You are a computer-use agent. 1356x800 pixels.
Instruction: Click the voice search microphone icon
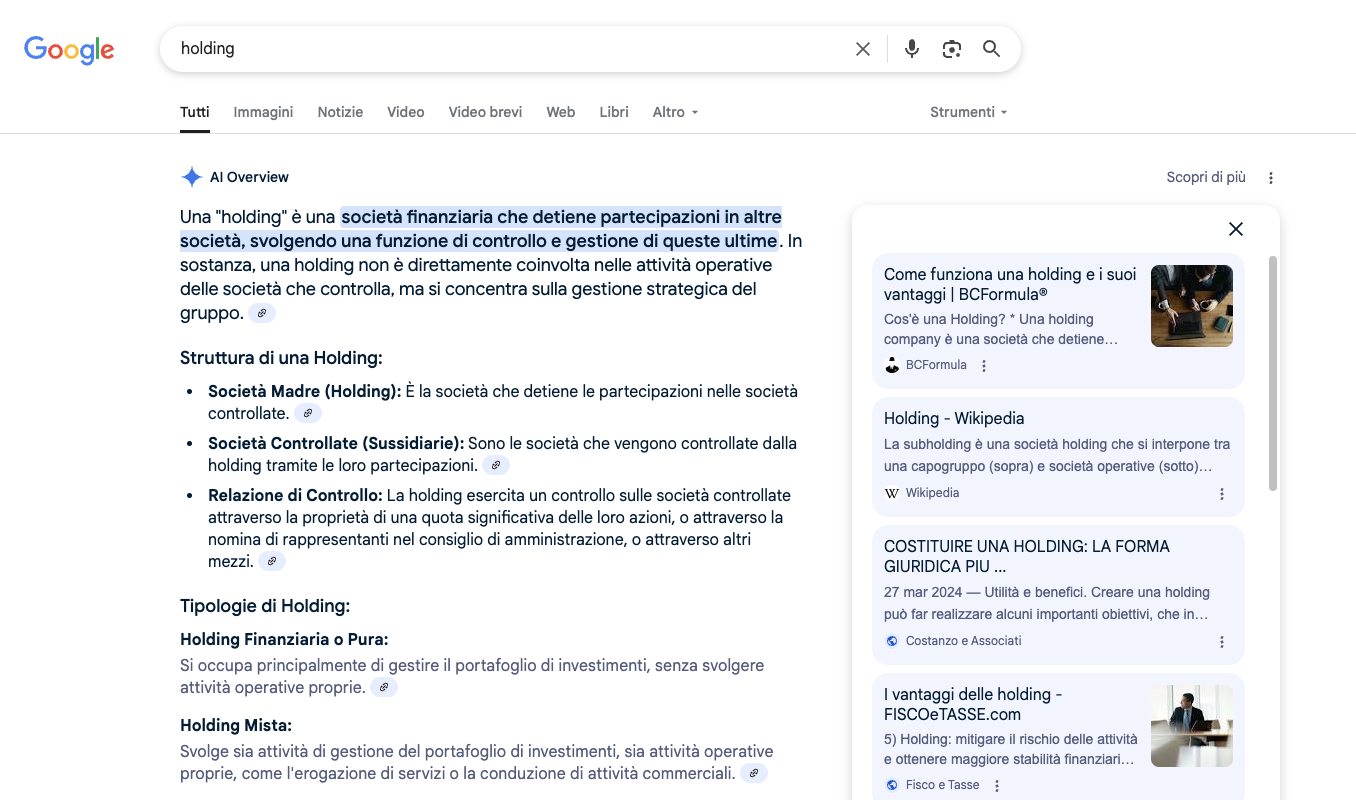(911, 49)
